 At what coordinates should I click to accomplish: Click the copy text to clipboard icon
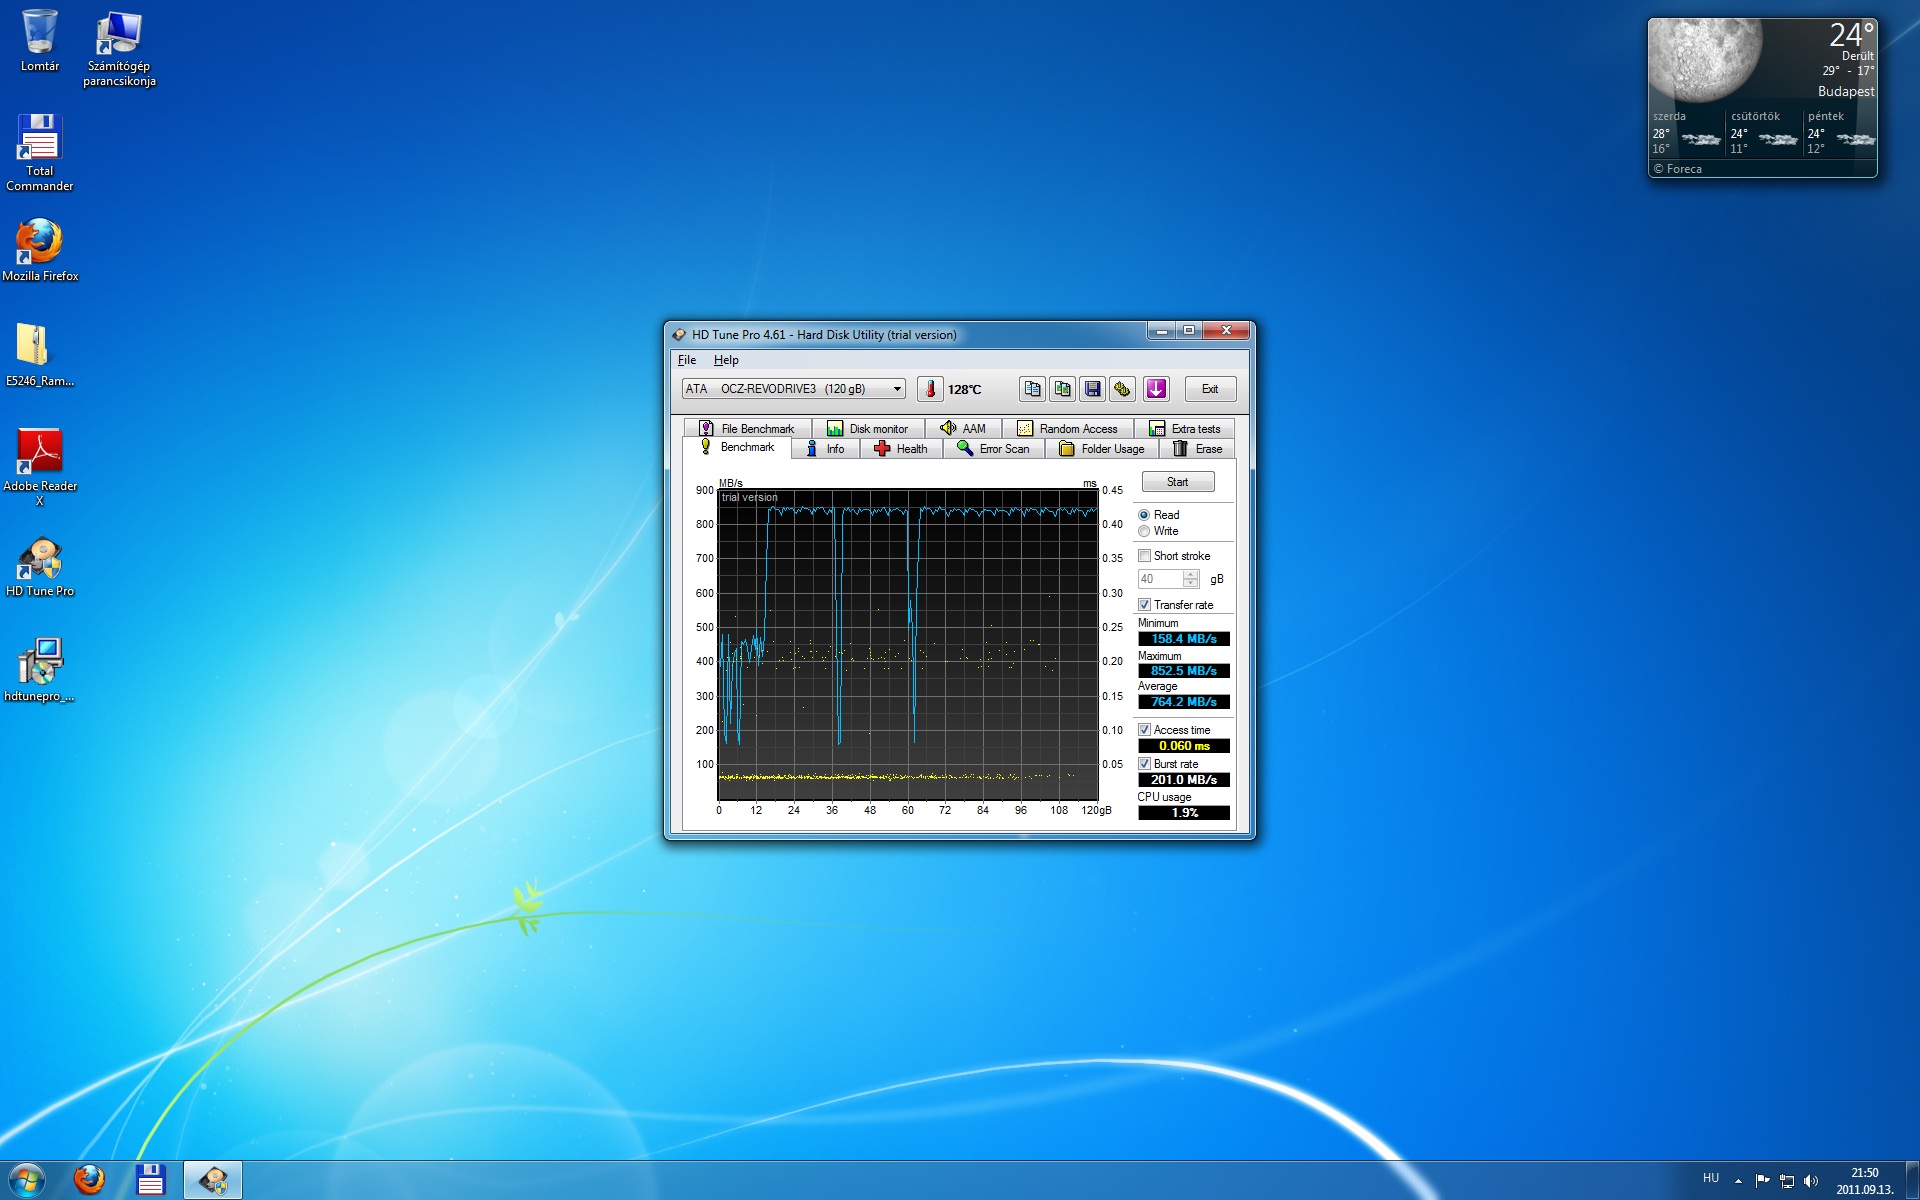point(1032,389)
